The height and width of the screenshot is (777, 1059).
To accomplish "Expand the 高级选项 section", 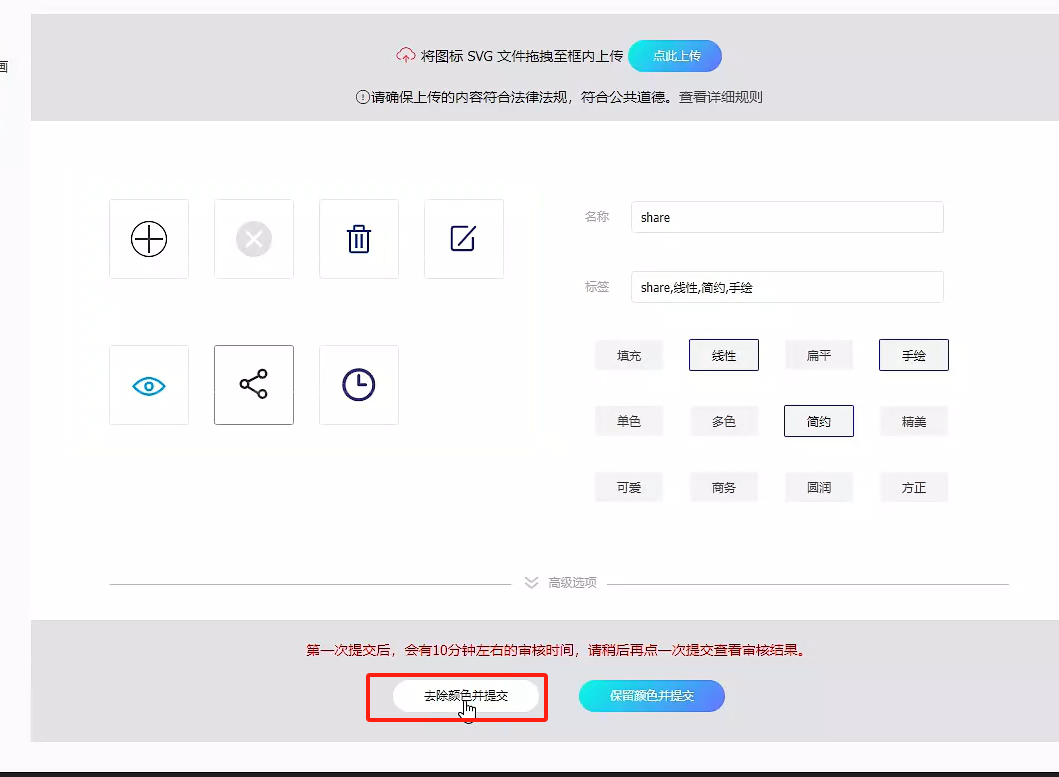I will coord(572,582).
